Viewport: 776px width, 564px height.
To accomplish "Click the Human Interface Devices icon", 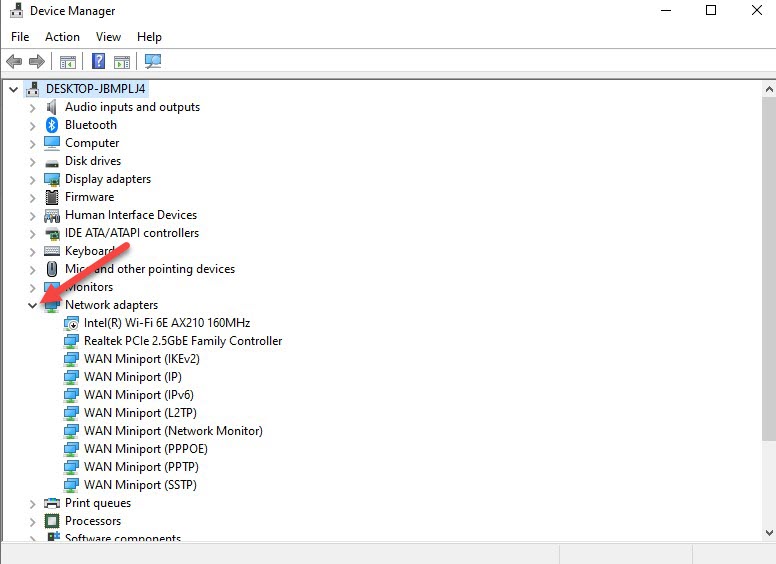I will (x=51, y=215).
